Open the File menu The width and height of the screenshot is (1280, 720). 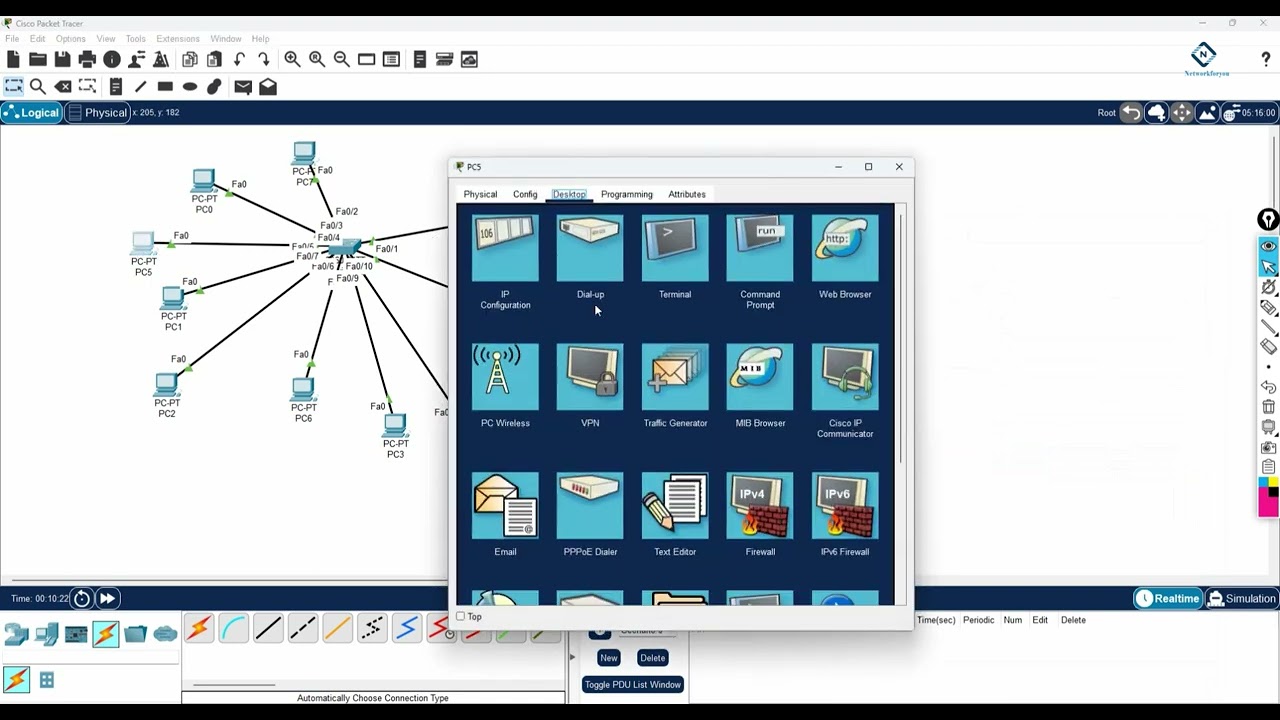pos(12,39)
